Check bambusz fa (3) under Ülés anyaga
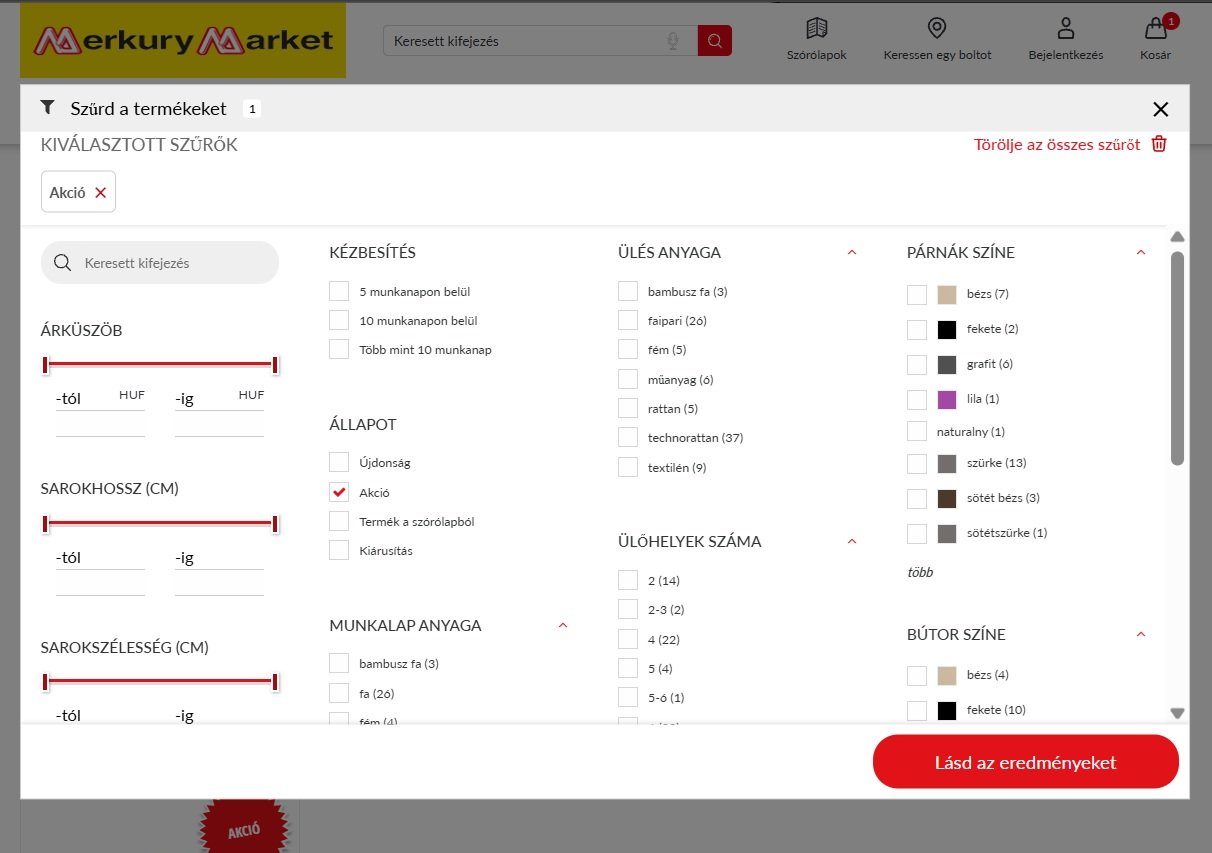 (x=628, y=291)
